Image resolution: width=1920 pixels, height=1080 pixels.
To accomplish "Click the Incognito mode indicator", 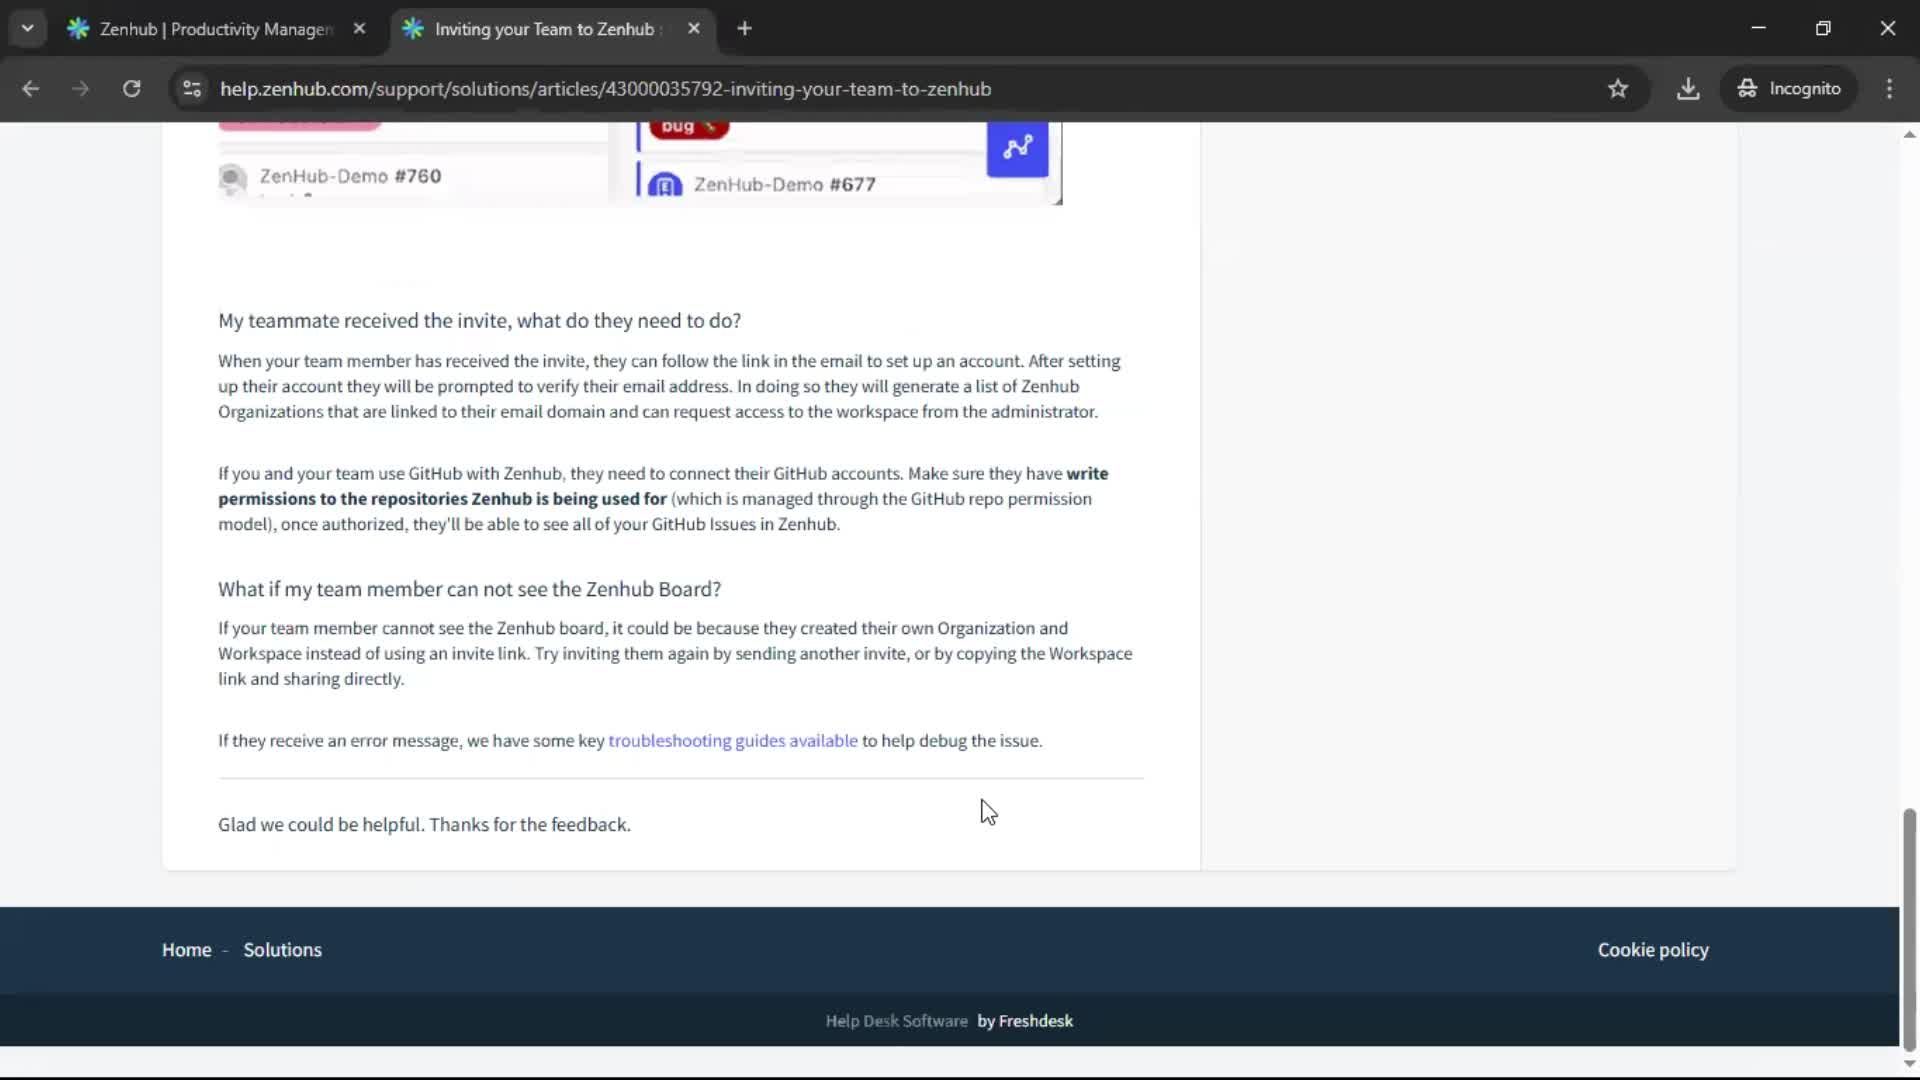I will tap(1789, 88).
